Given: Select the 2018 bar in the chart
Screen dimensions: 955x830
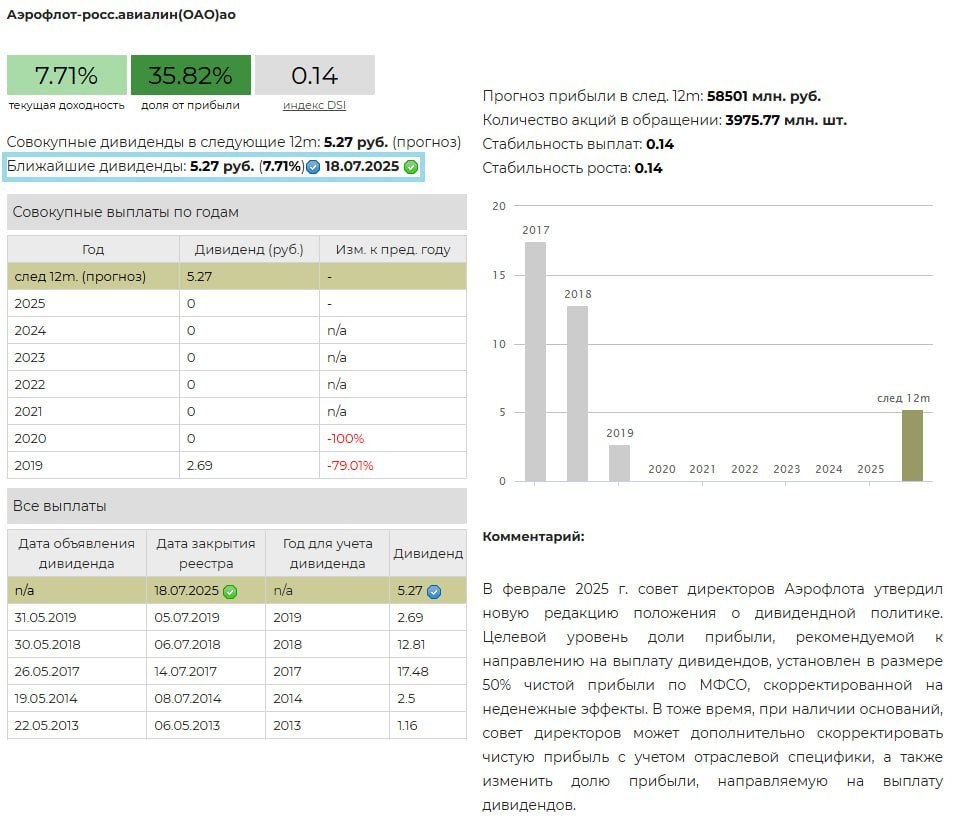Looking at the screenshot, I should click(x=577, y=392).
